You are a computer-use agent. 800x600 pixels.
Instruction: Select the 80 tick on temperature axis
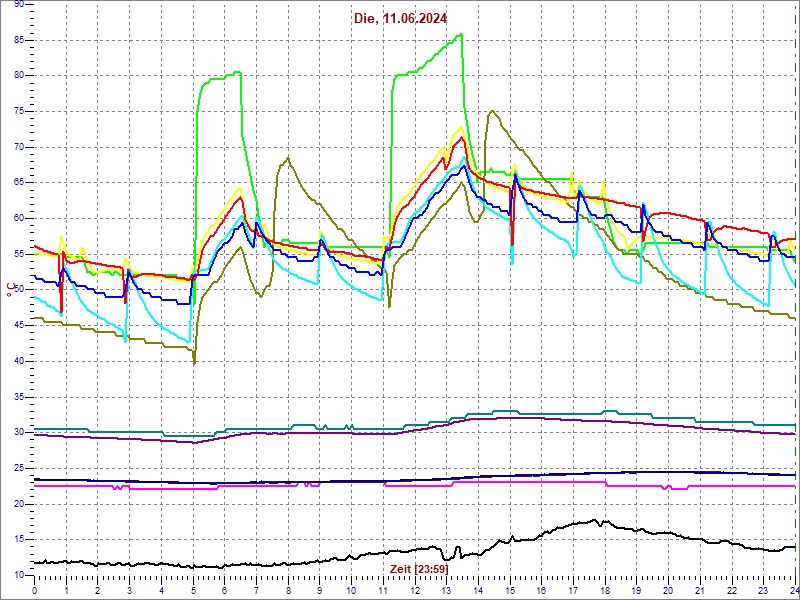pos(18,76)
